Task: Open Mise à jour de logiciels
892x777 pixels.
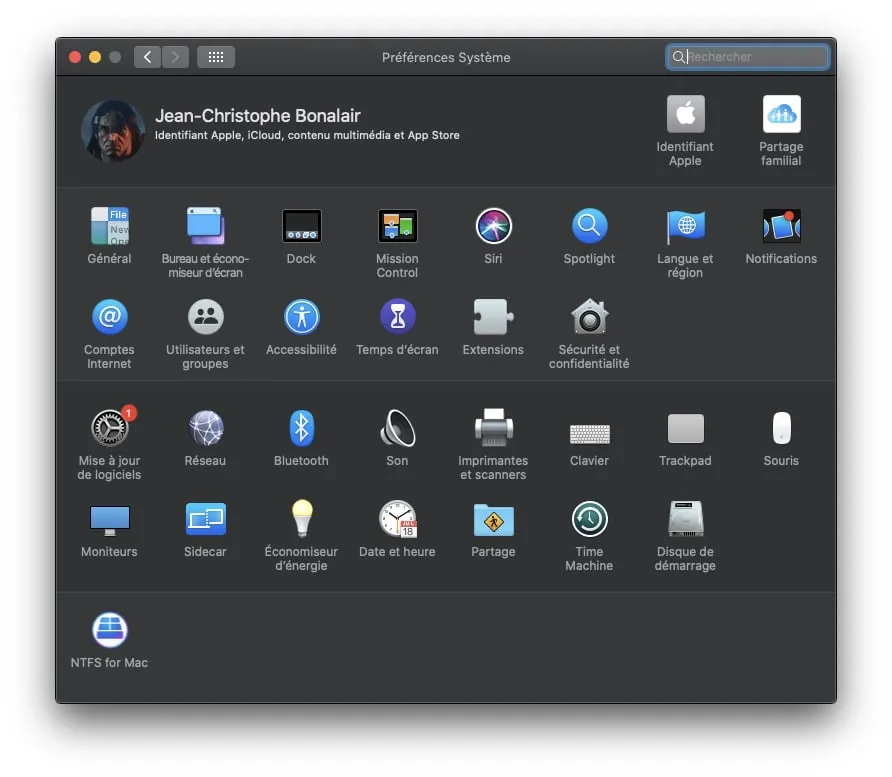Action: pos(109,428)
